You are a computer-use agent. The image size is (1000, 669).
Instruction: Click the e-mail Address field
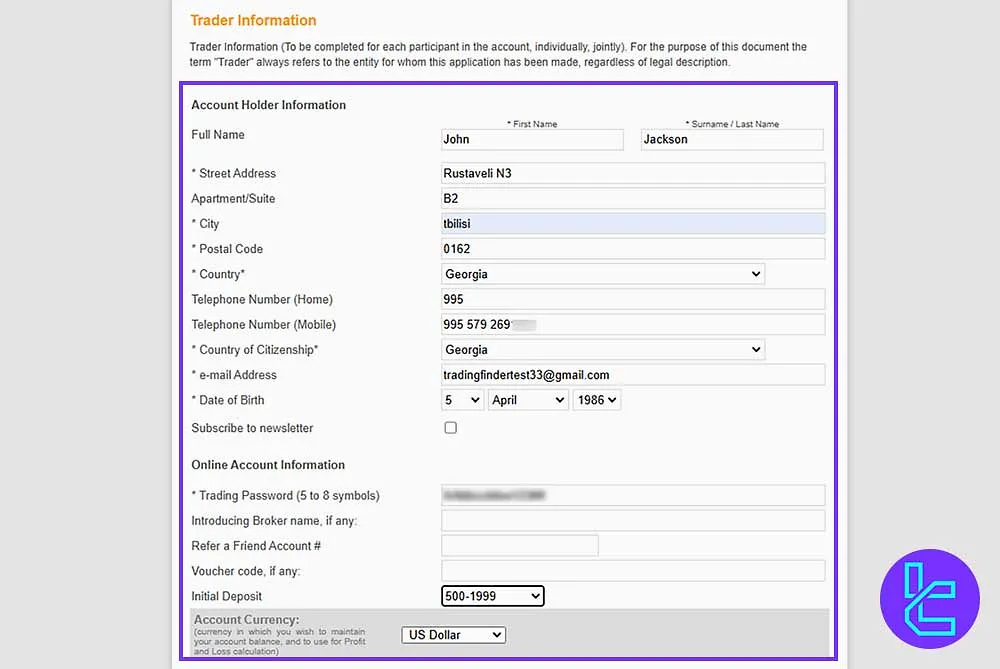[633, 375]
